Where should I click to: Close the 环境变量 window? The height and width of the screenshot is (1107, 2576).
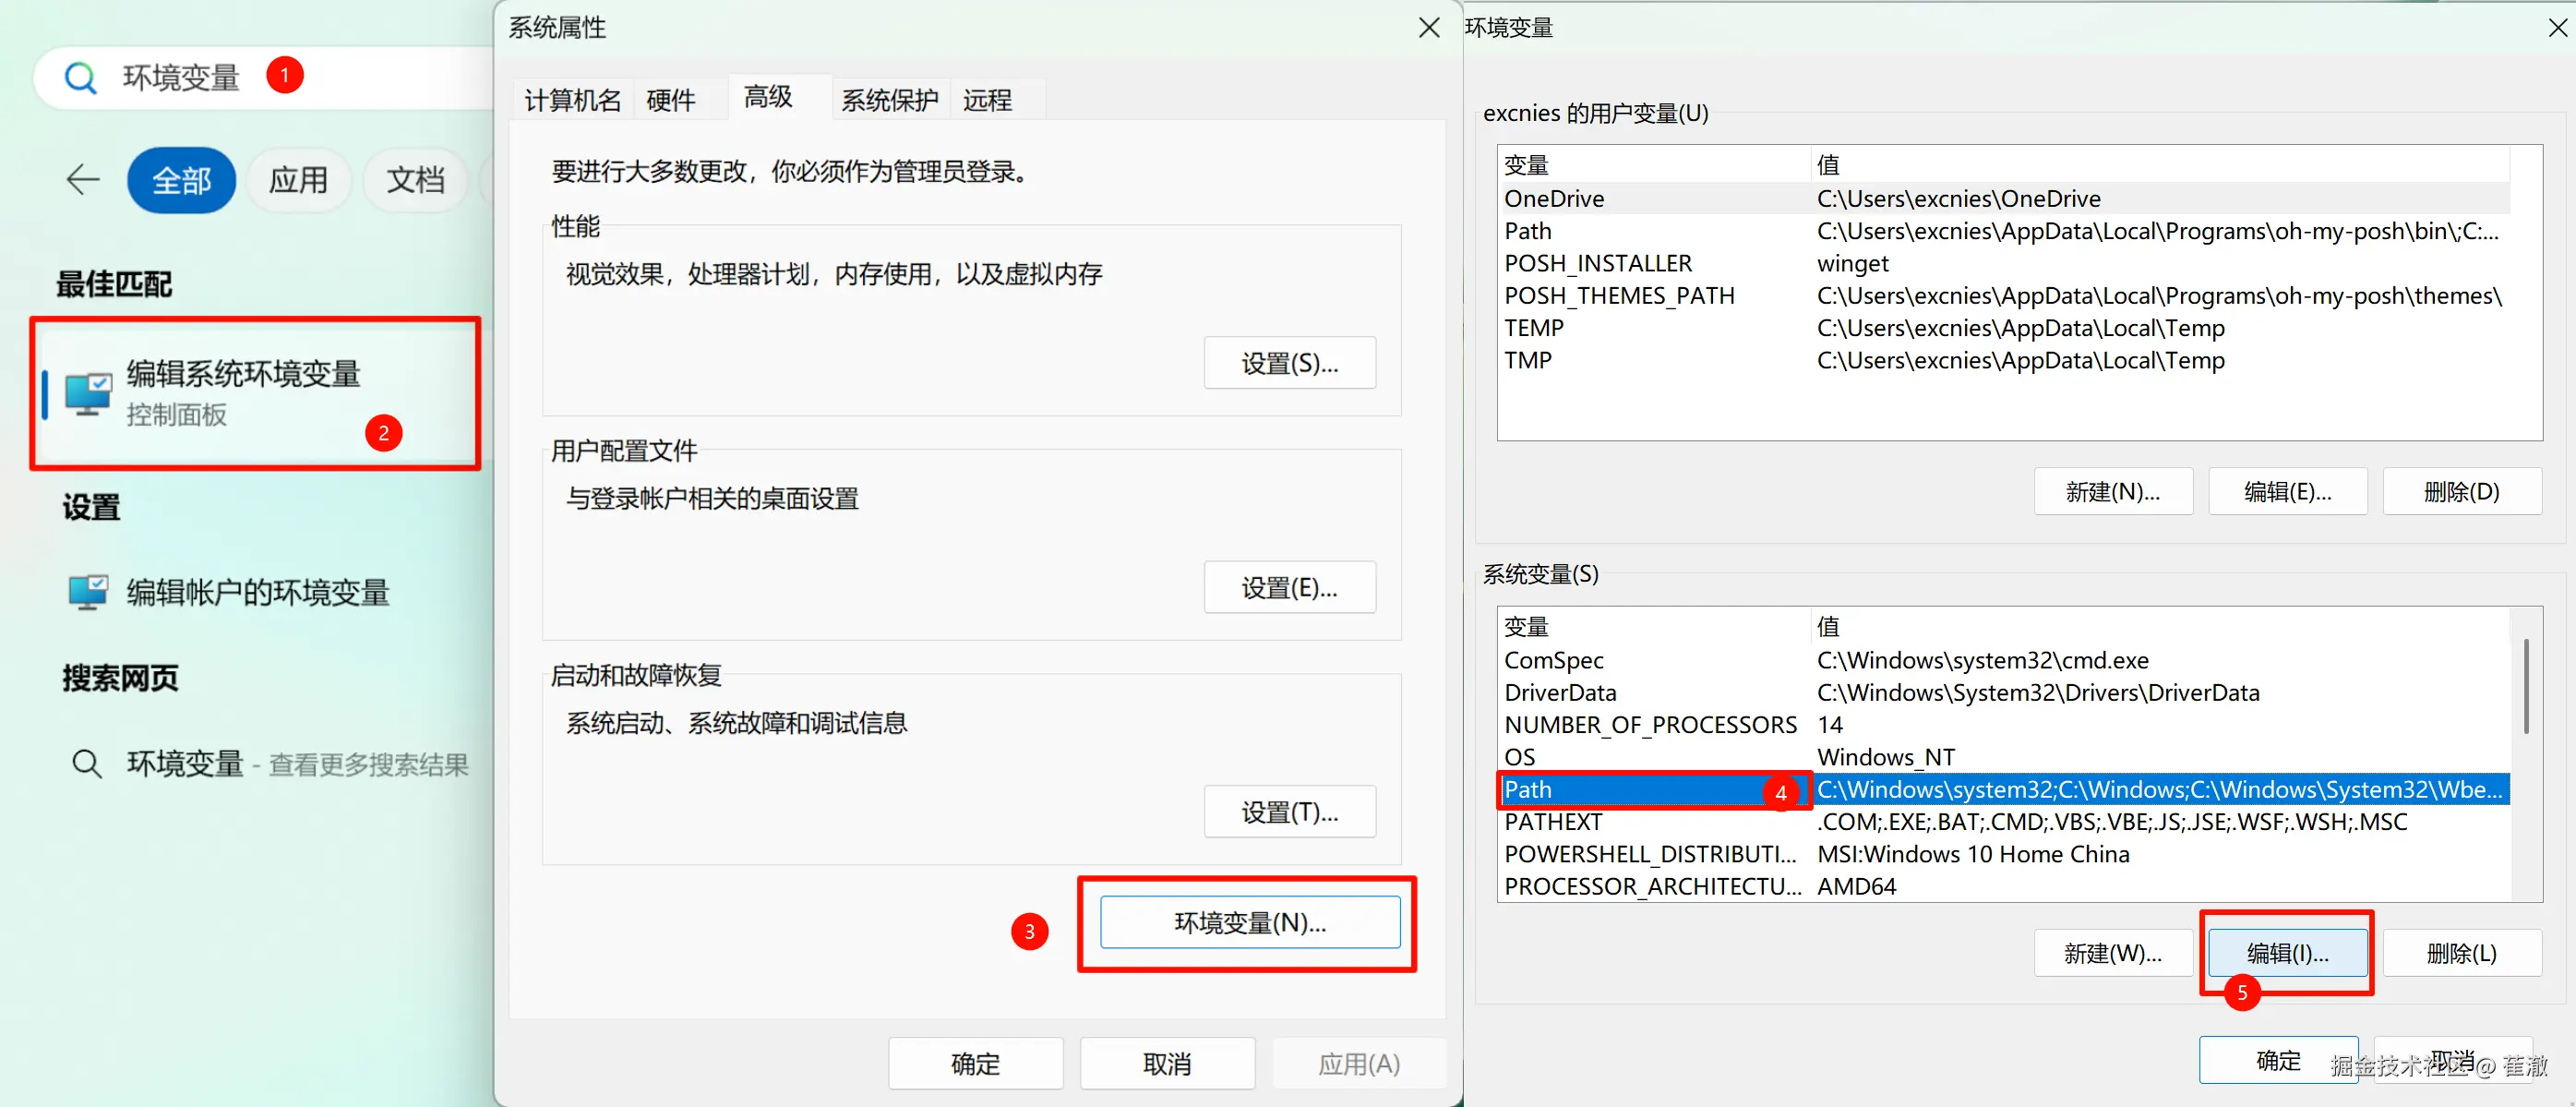2557,28
